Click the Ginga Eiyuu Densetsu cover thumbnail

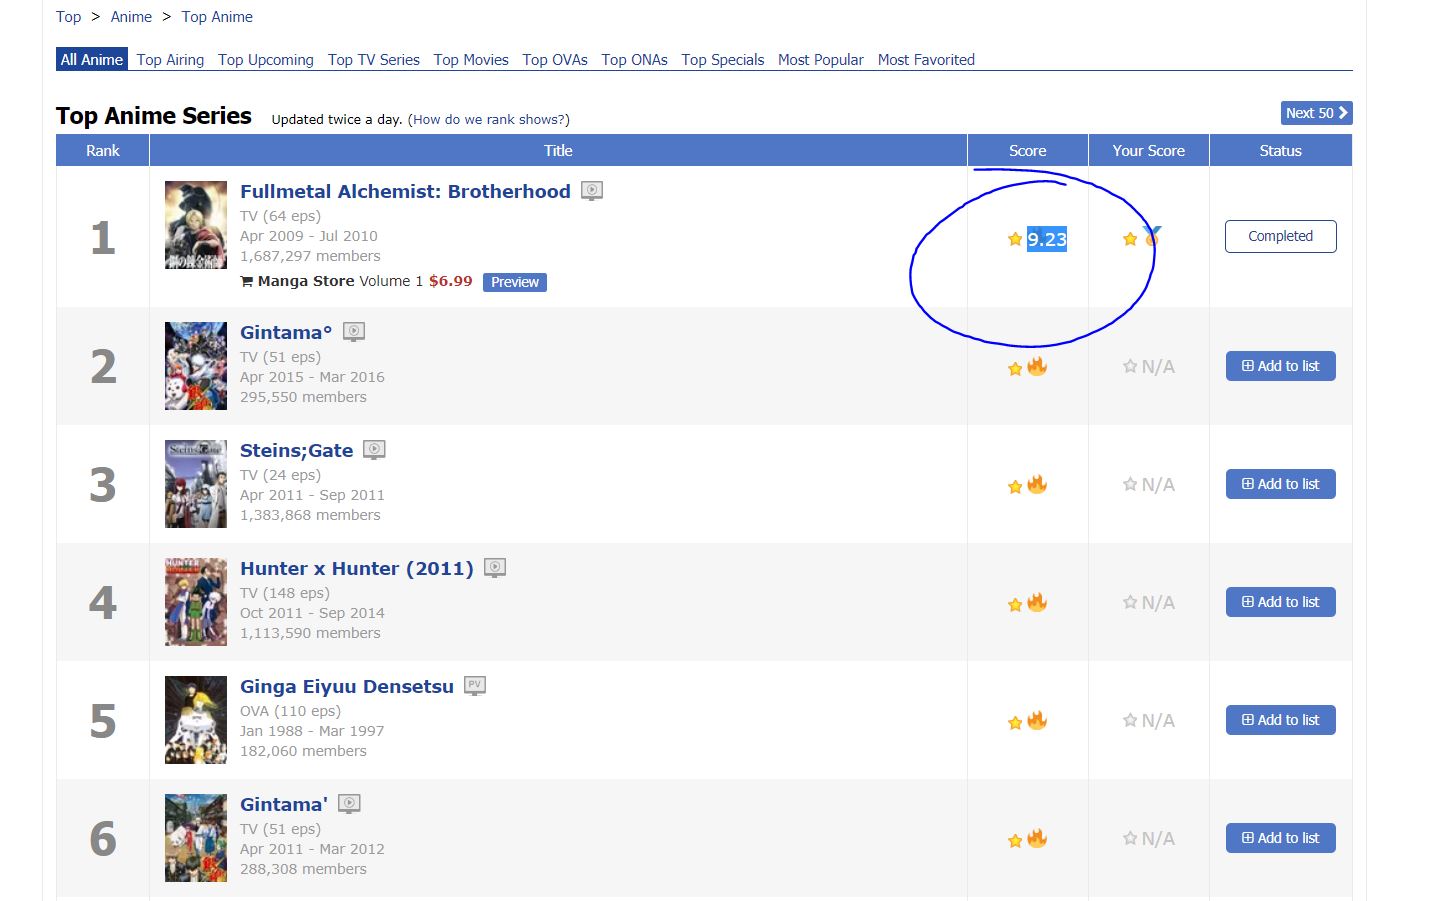click(x=196, y=720)
